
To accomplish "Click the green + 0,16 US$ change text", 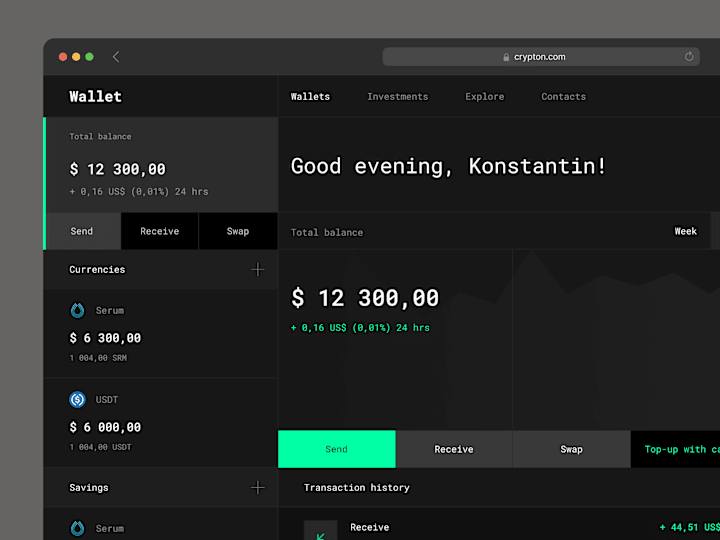I will click(360, 327).
